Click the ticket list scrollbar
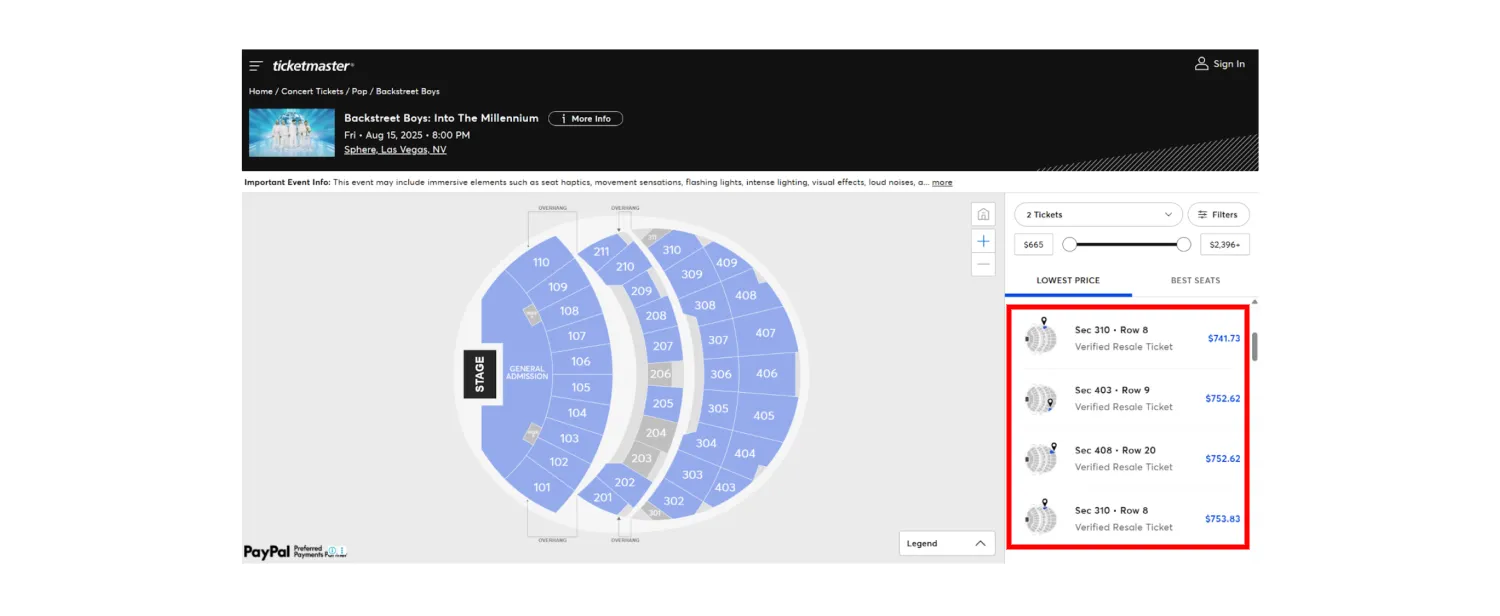 pos(1254,347)
